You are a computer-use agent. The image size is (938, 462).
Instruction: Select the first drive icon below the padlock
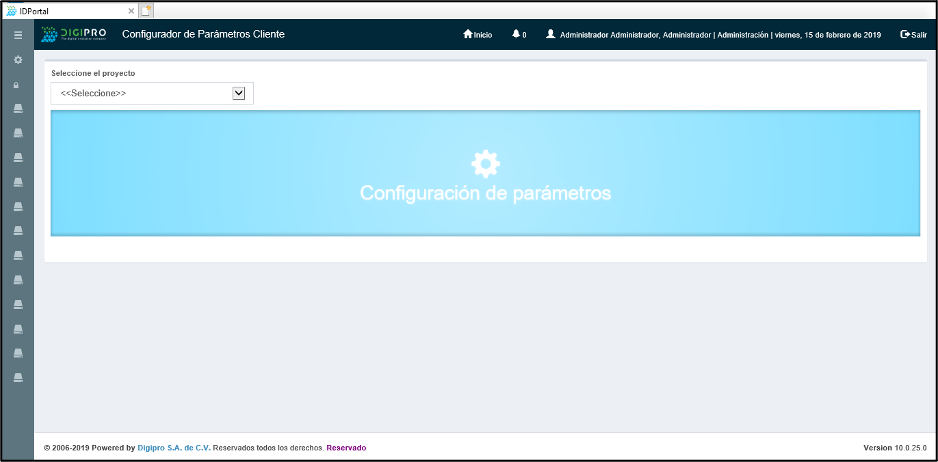click(17, 109)
